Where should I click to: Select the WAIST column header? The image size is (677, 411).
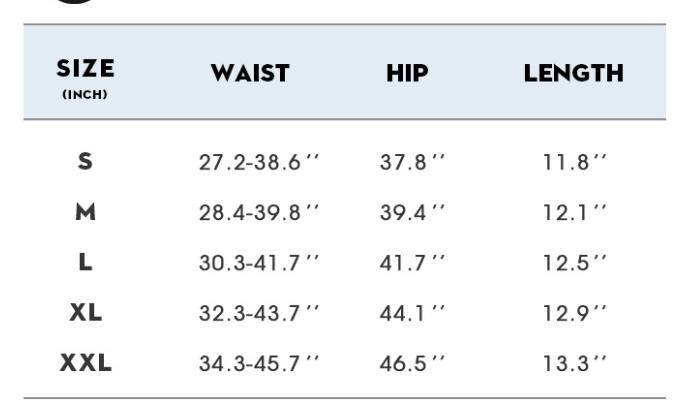[250, 73]
